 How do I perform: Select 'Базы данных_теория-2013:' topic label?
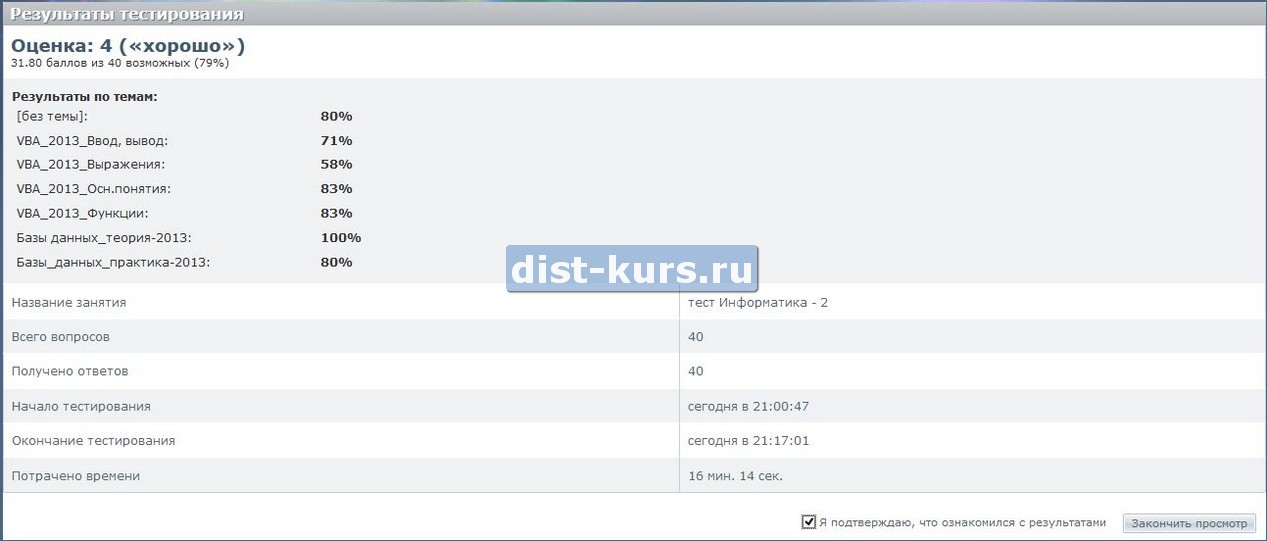104,238
